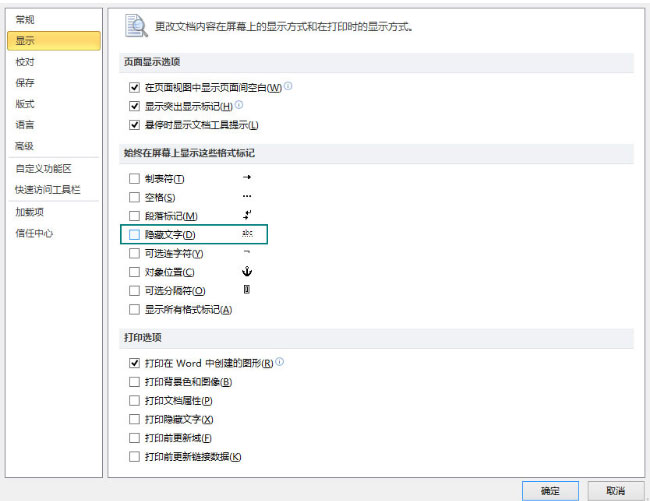Tick the 打印隐藏文字 checkbox
Viewport: 650px width, 501px height.
pos(135,420)
